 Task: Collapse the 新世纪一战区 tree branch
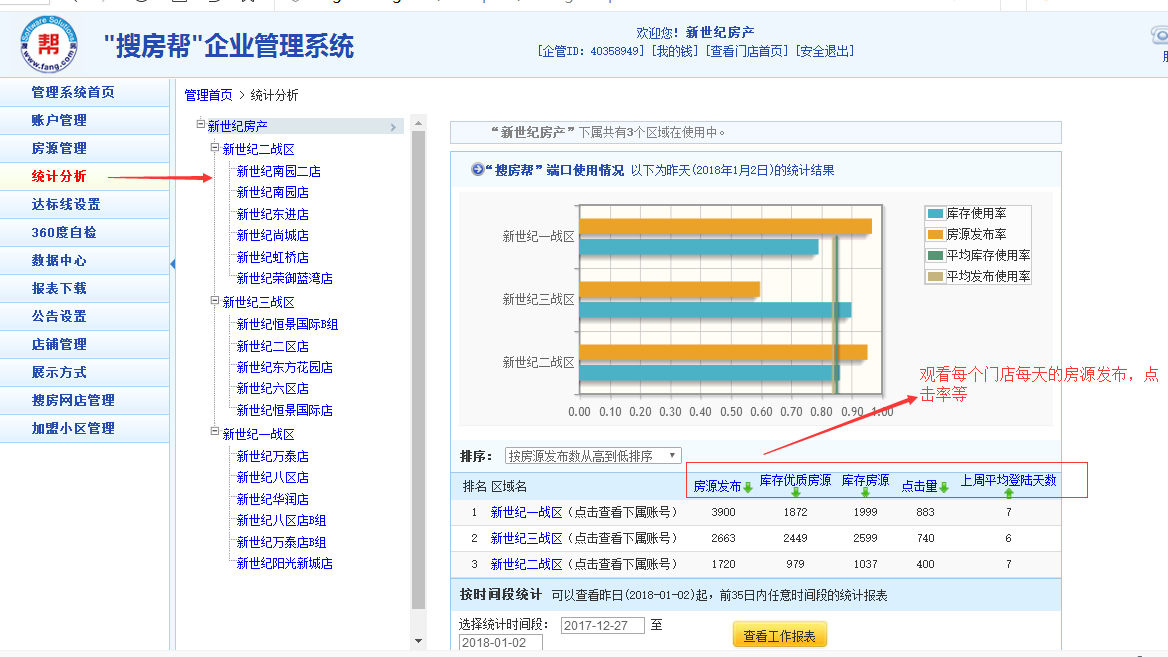[x=215, y=432]
